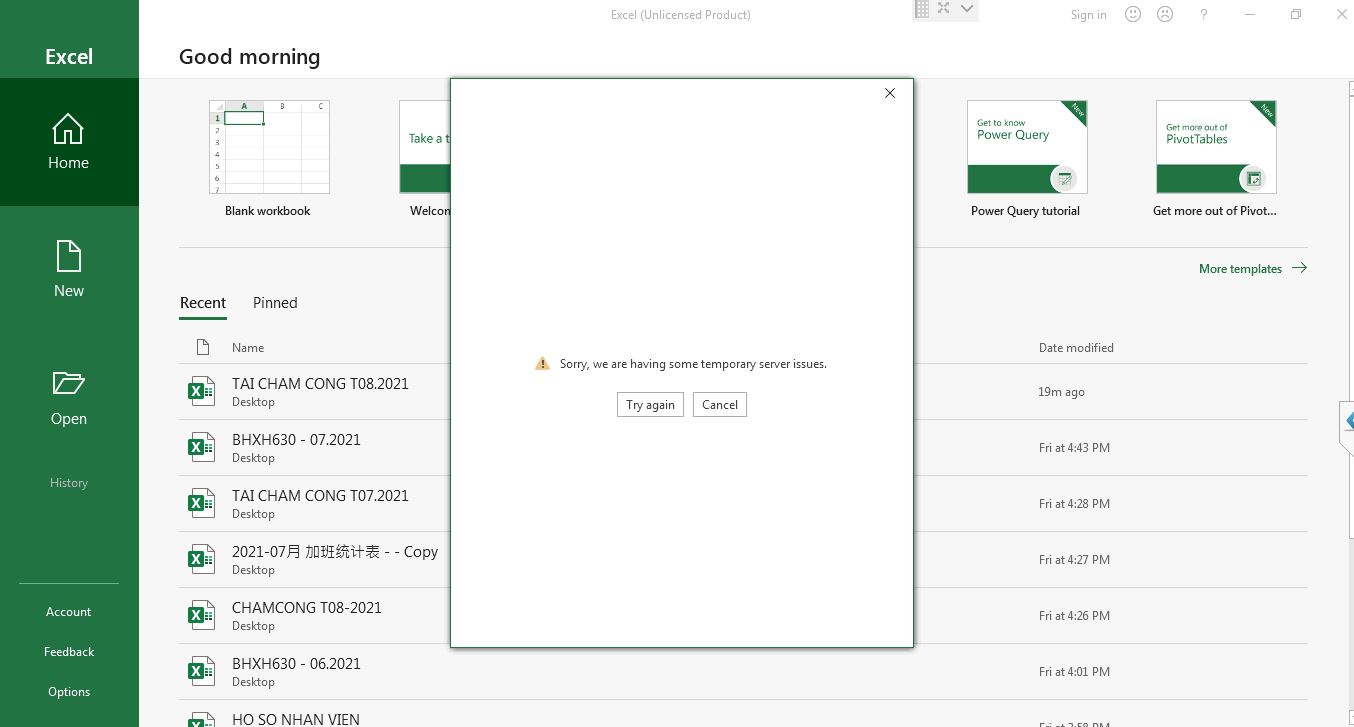Screen dimensions: 1354x727
Task: Sort by Date modified column
Action: click(1076, 348)
